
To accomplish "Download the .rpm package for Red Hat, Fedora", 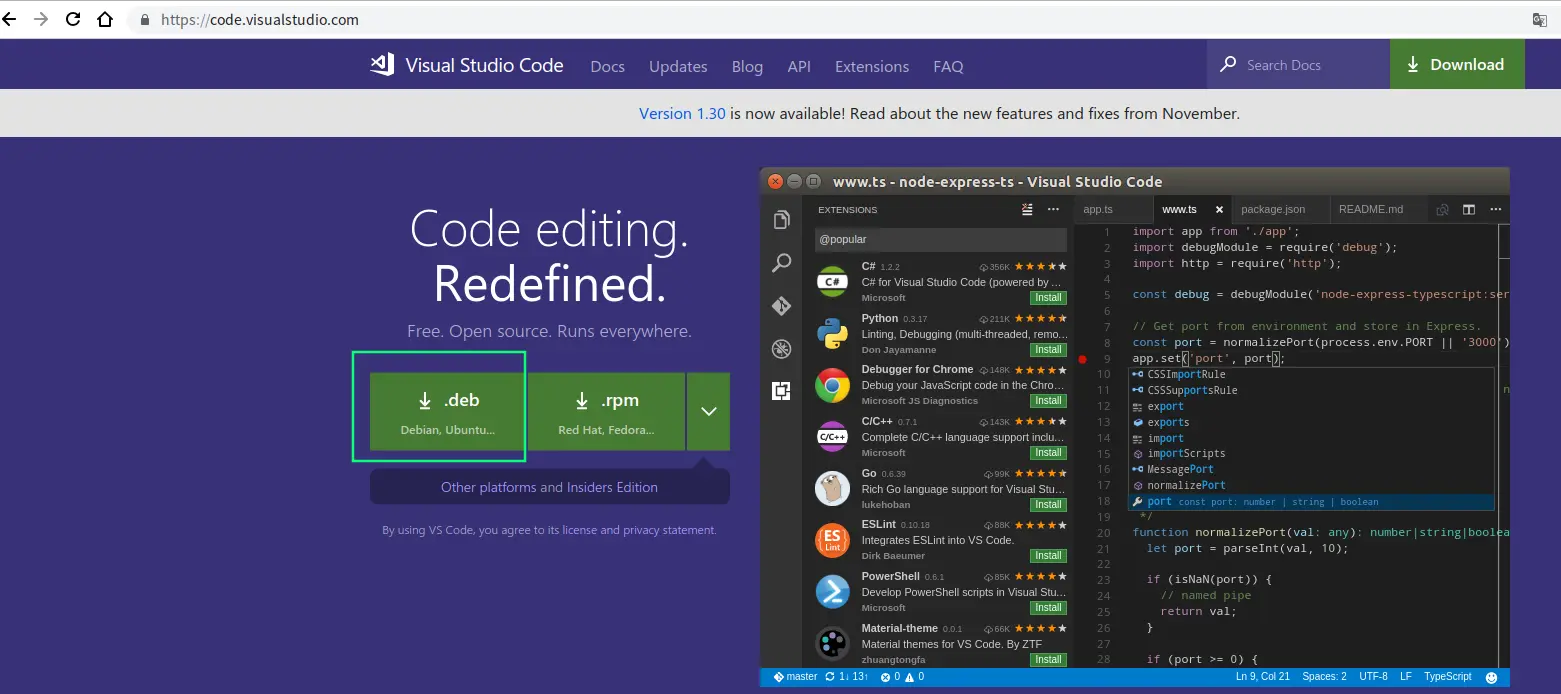I will point(606,412).
